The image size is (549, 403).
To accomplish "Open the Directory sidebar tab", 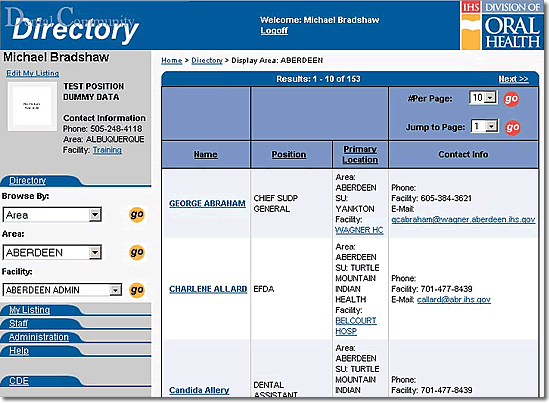I will pos(28,181).
